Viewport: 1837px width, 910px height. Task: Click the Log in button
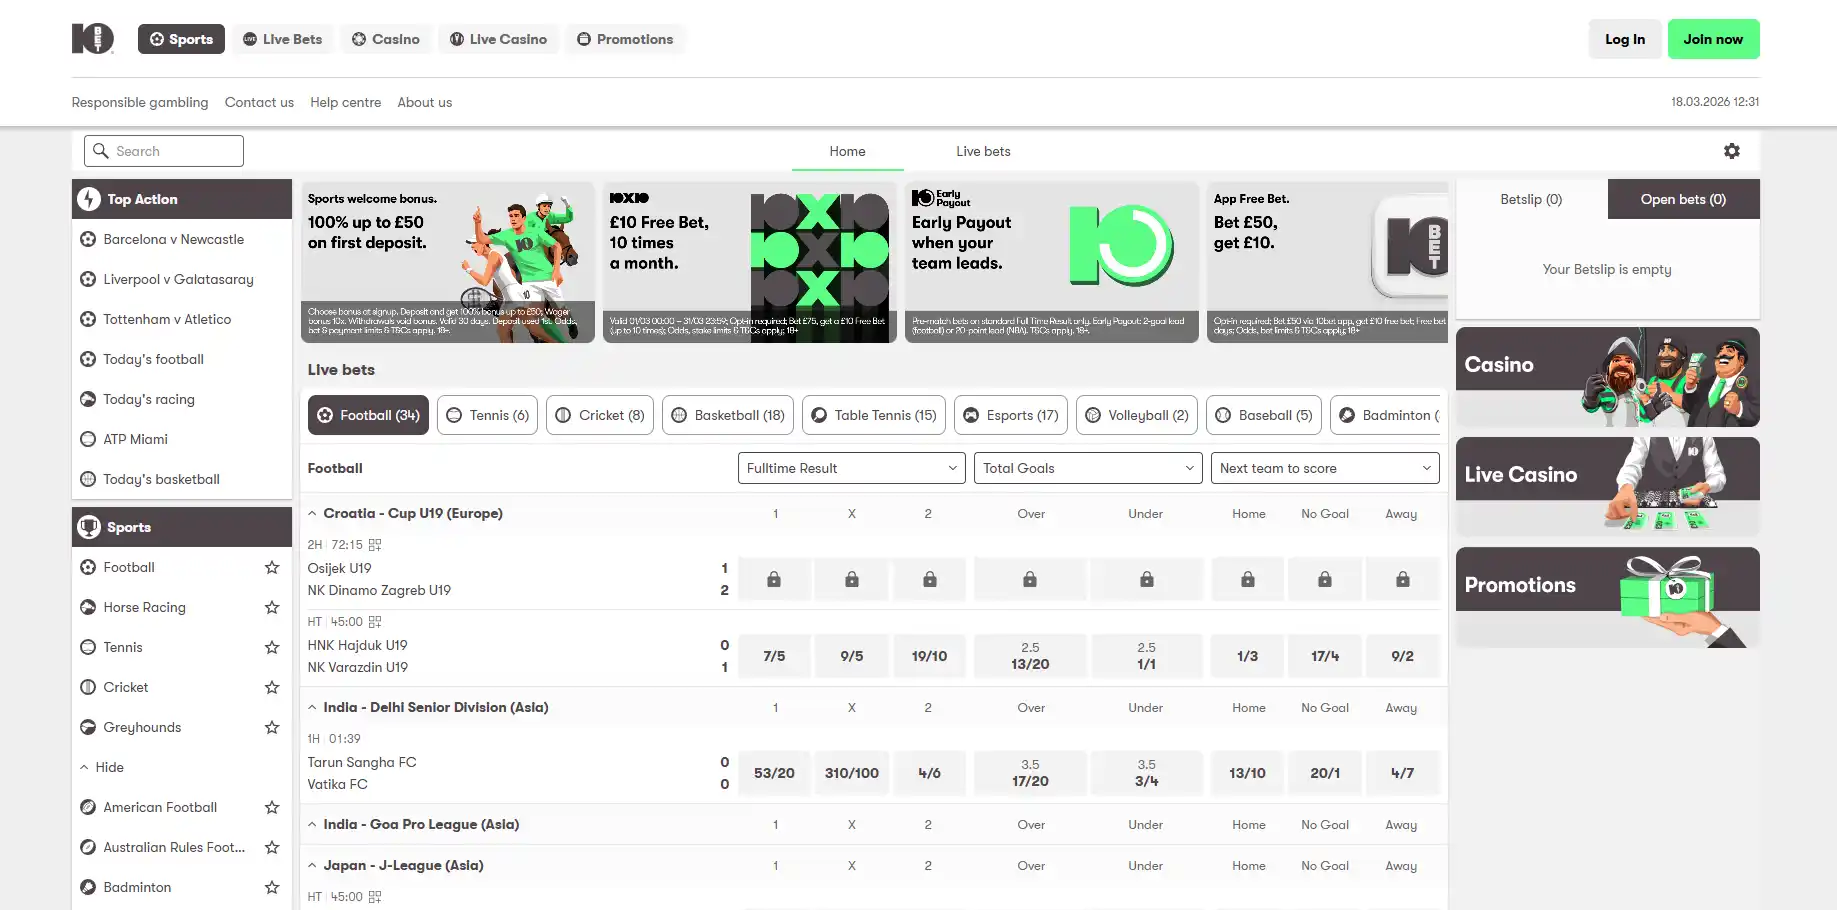[x=1625, y=39]
